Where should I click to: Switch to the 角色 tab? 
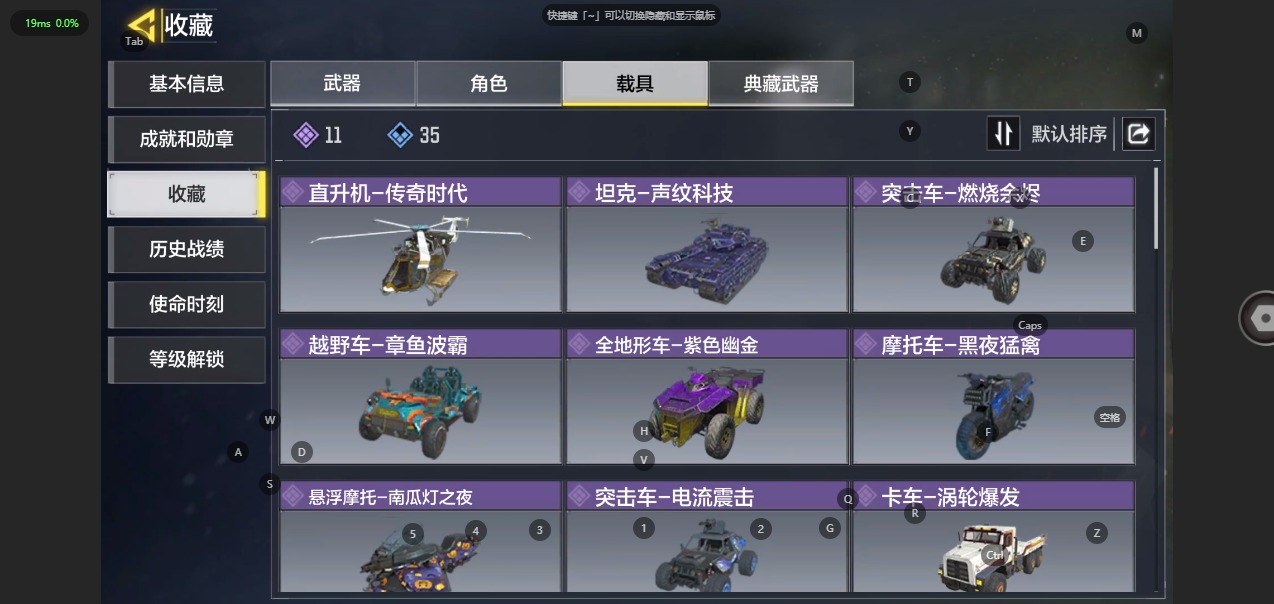tap(489, 83)
